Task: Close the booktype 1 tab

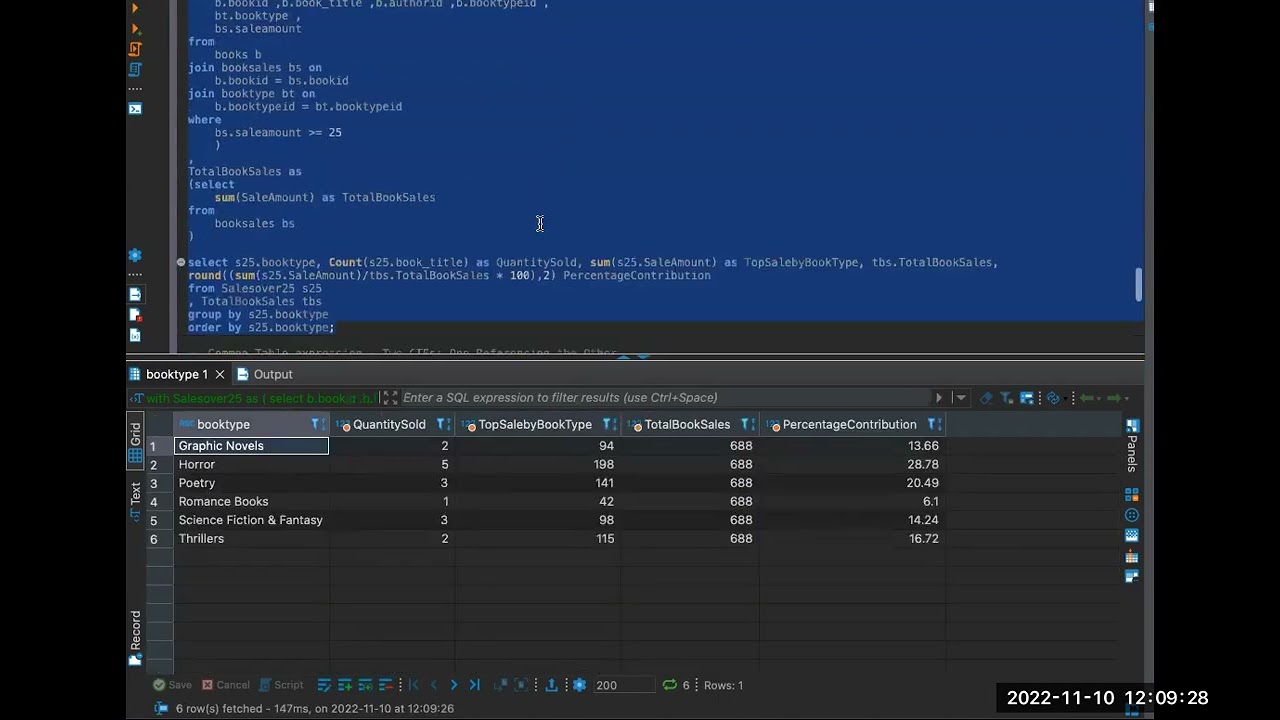Action: pos(220,374)
